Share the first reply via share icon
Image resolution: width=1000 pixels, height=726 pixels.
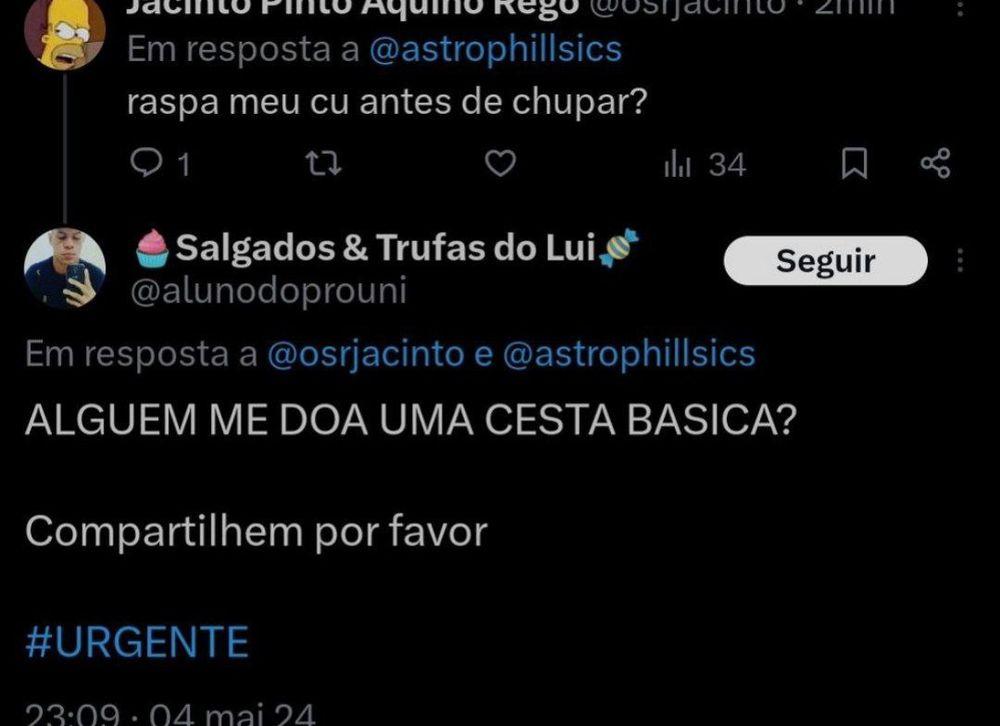[936, 163]
